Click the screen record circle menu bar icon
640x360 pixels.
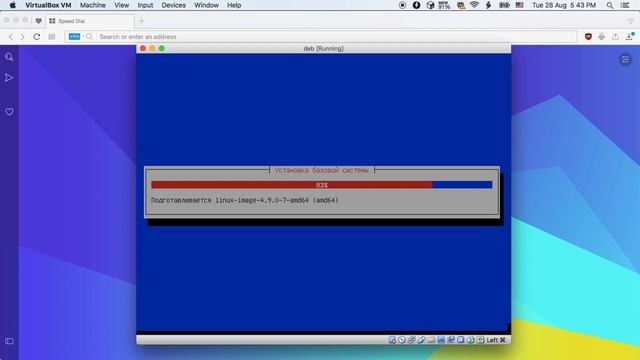pos(402,5)
